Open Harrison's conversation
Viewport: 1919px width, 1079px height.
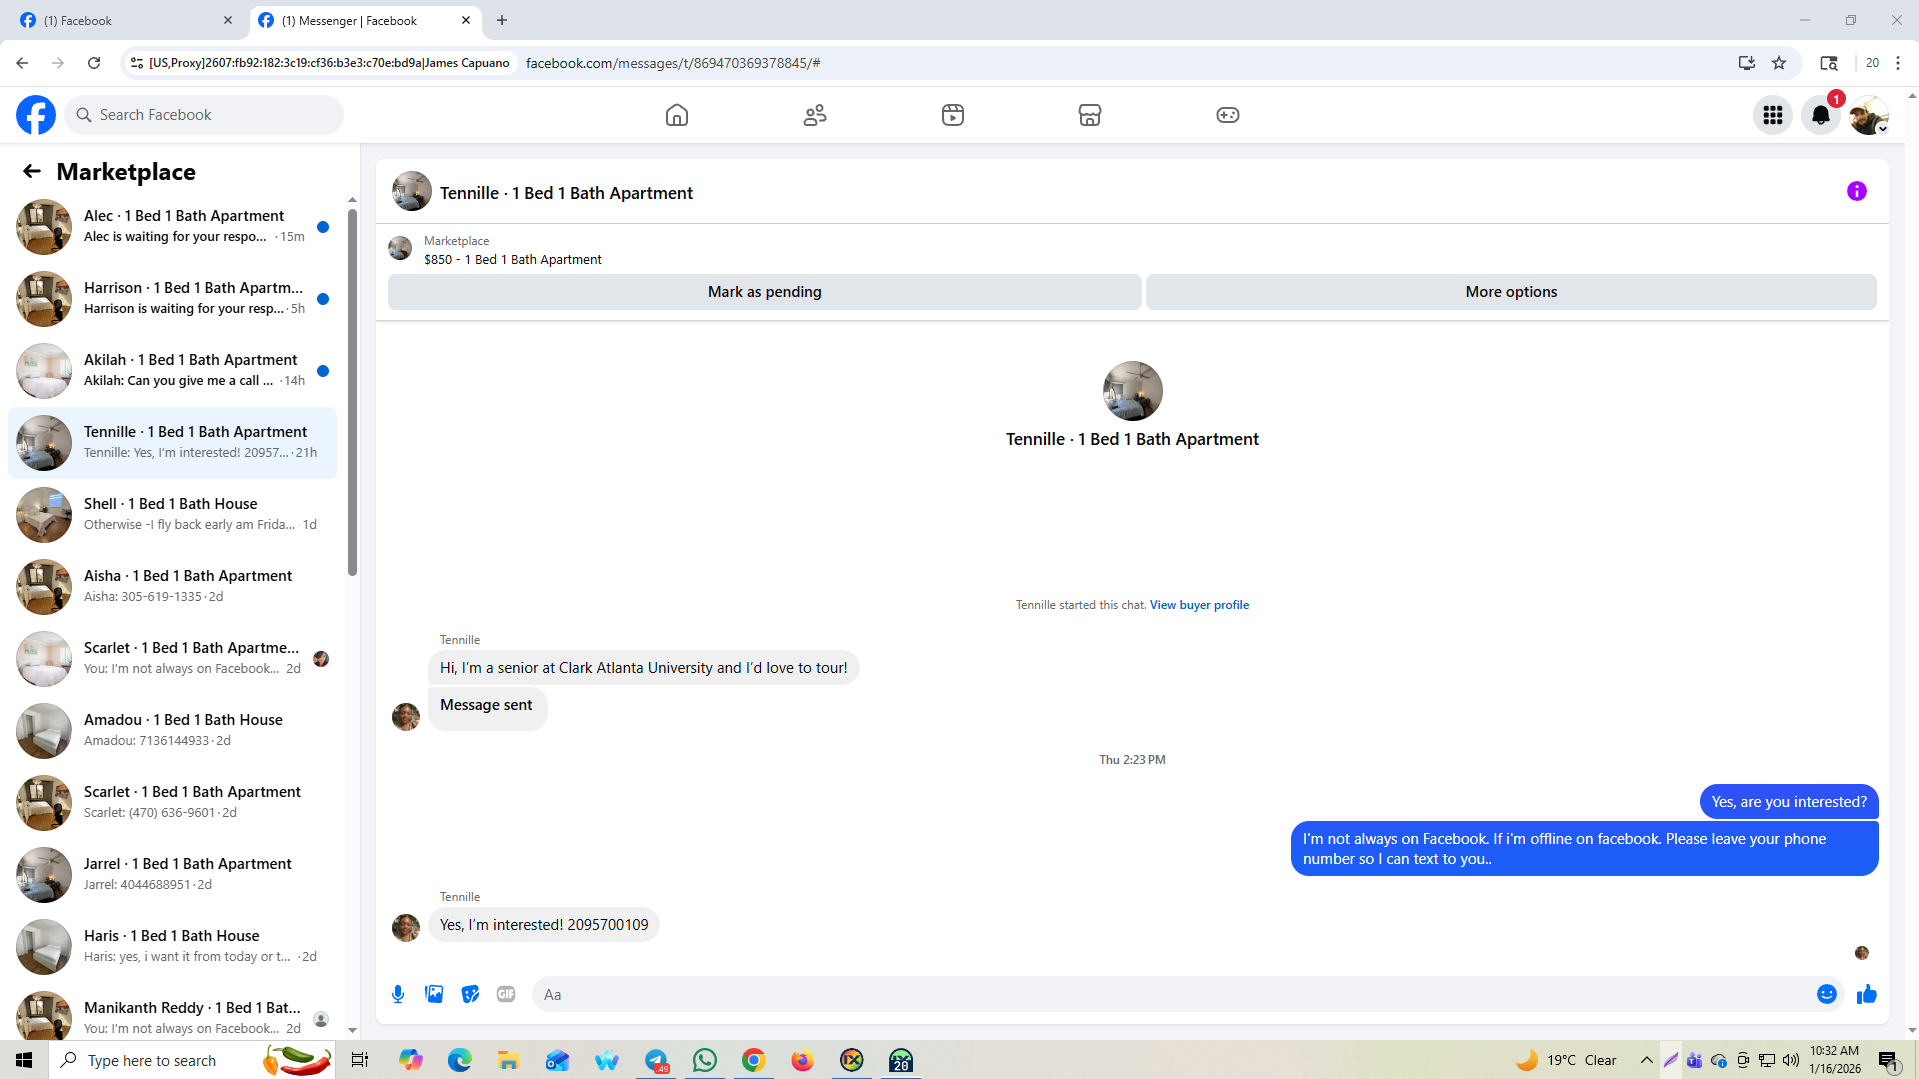[x=172, y=299]
